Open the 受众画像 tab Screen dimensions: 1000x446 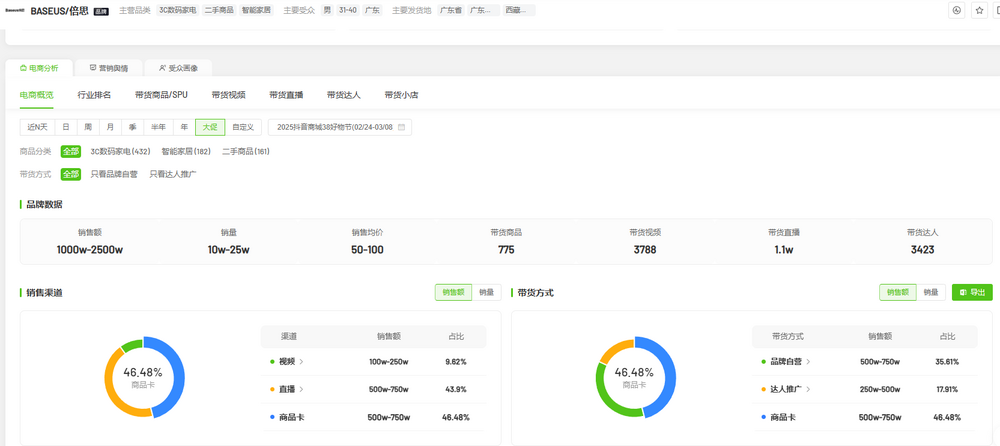click(178, 68)
